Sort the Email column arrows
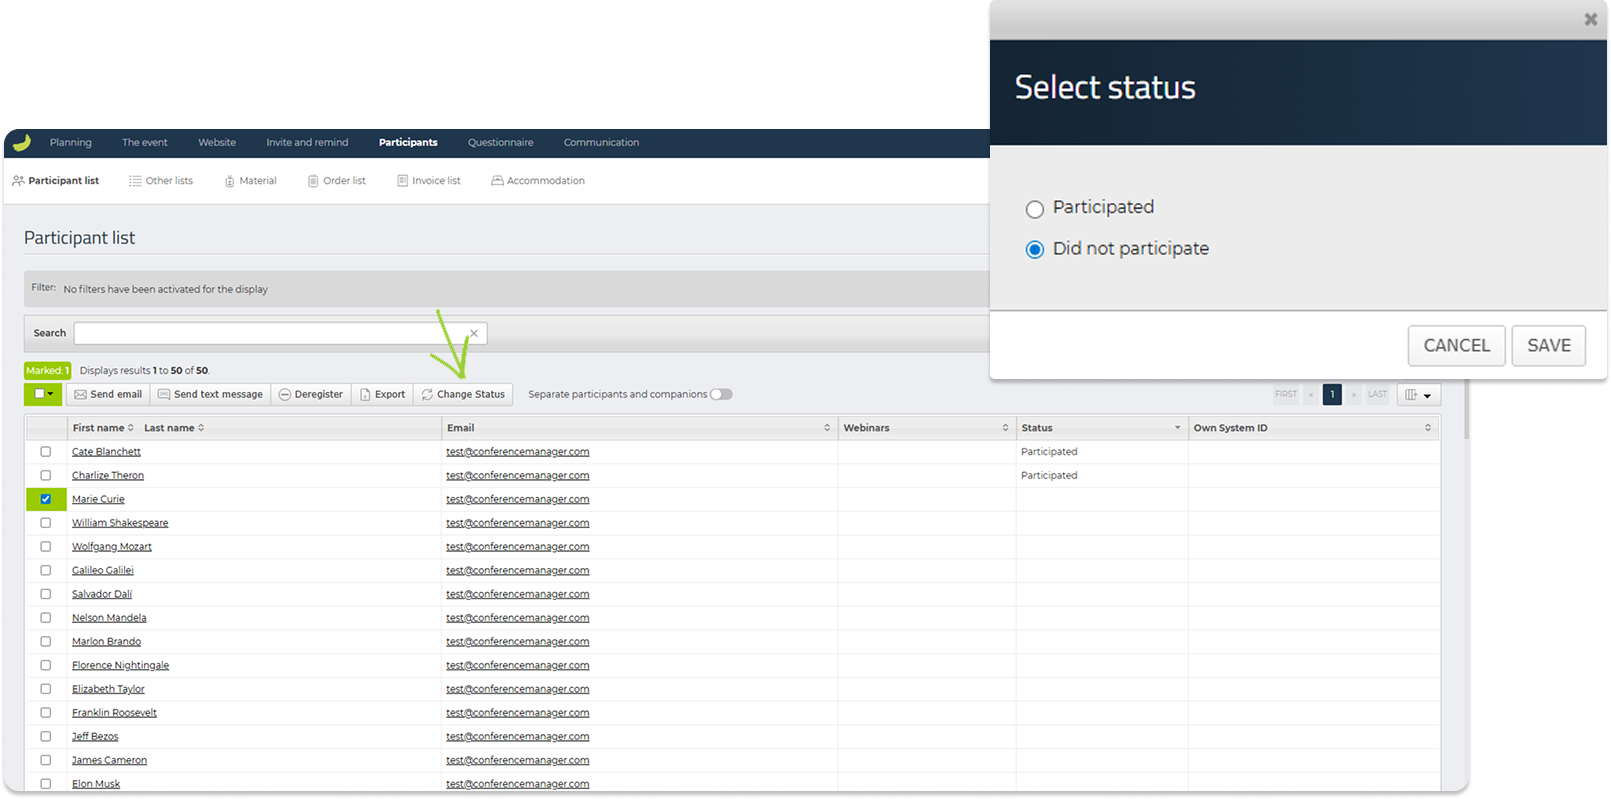This screenshot has width=1611, height=799. click(827, 428)
